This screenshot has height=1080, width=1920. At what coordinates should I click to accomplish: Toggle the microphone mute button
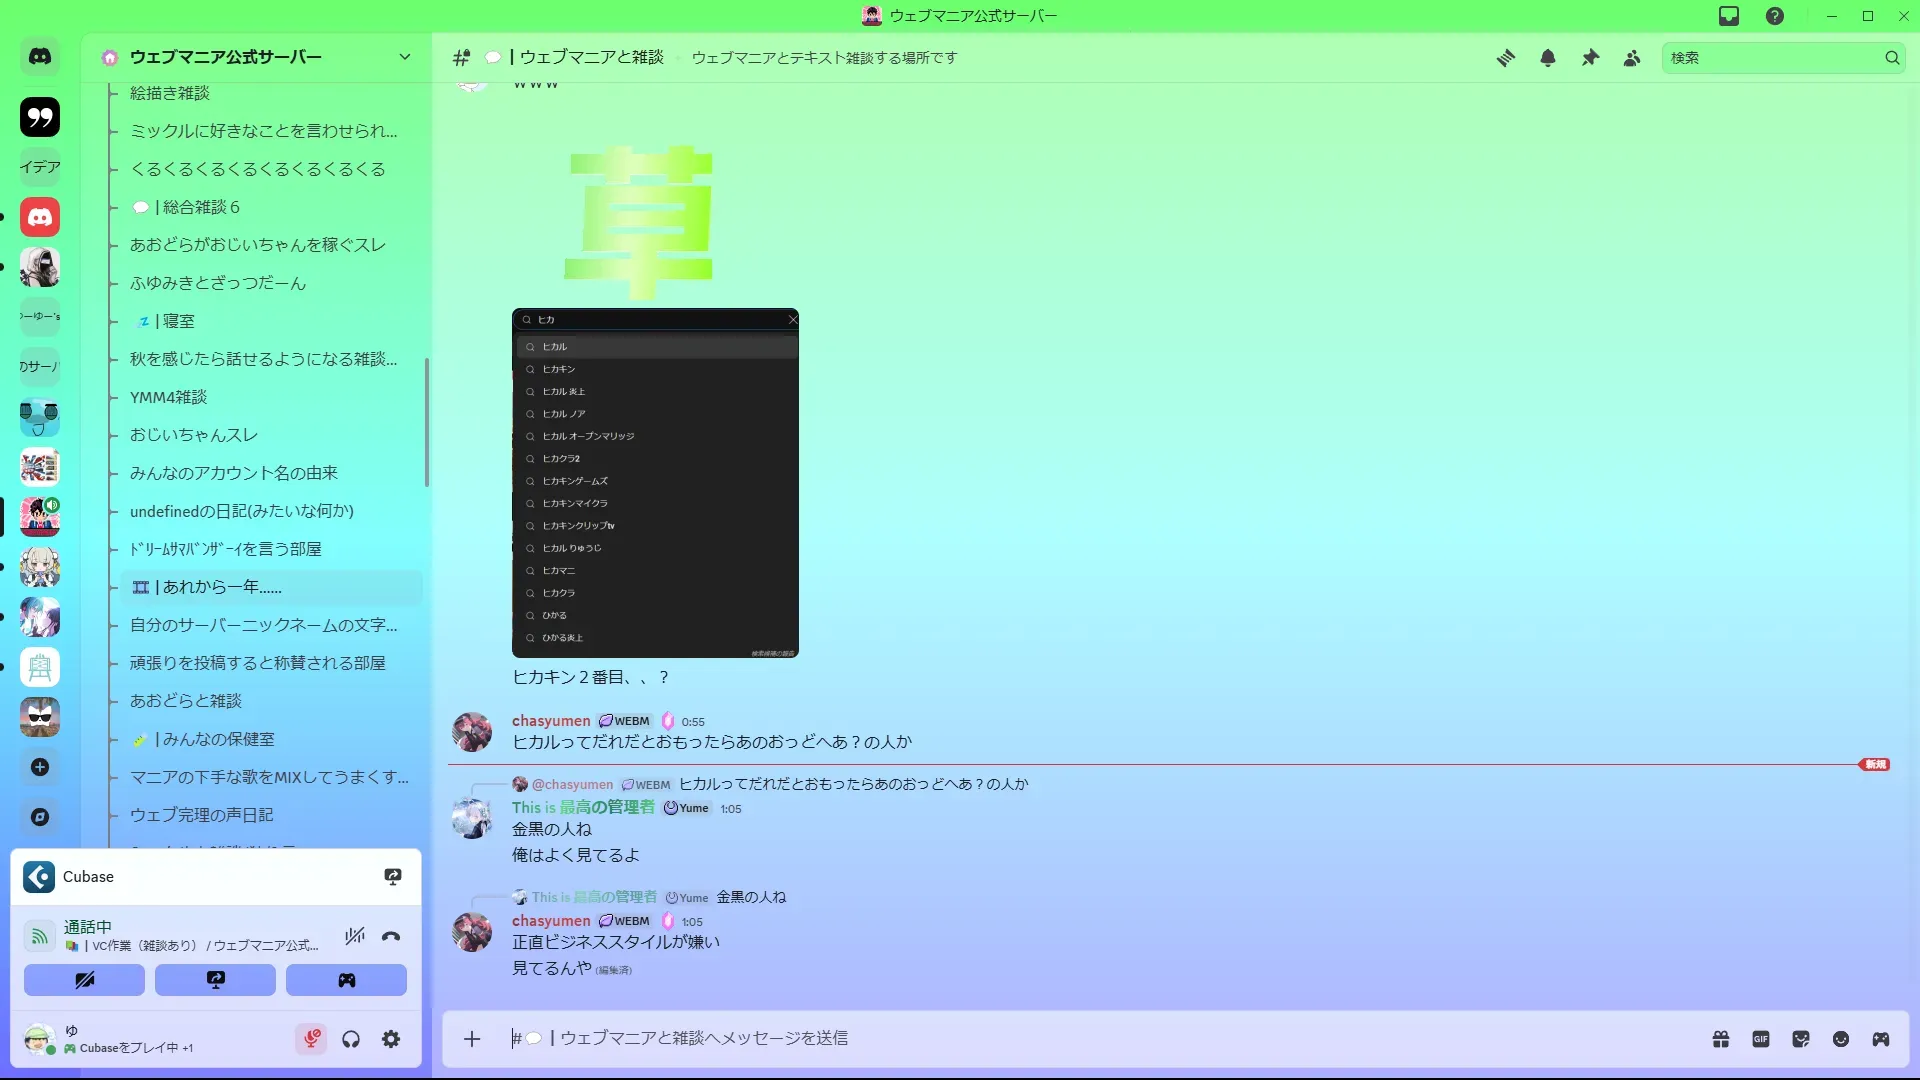pyautogui.click(x=312, y=1039)
